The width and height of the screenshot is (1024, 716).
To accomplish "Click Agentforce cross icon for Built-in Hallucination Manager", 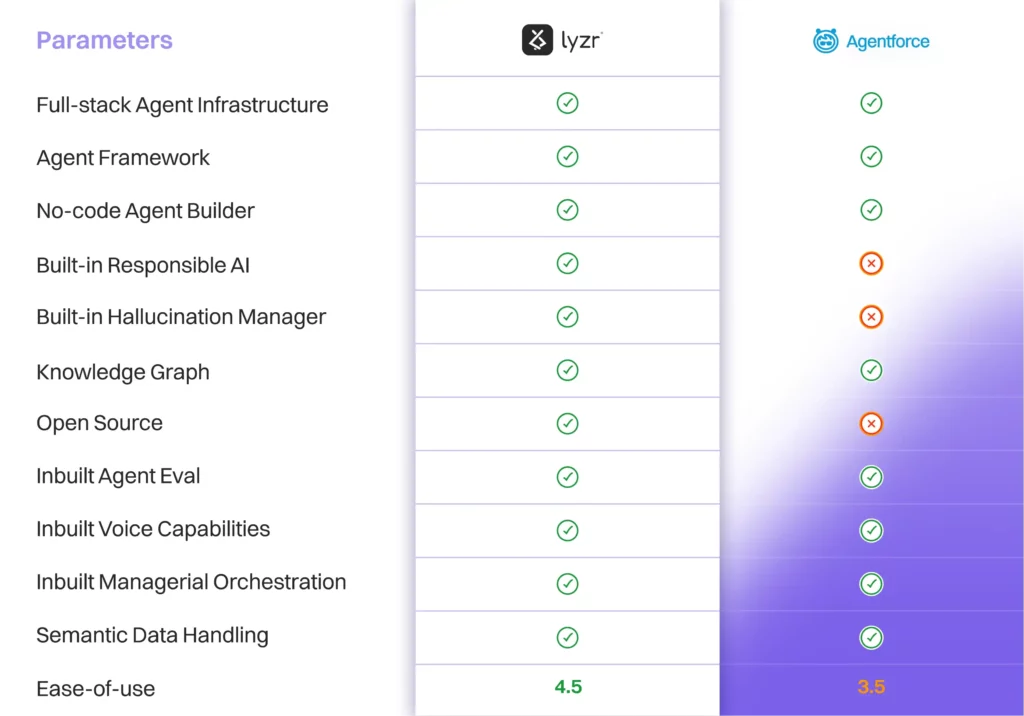I will point(871,317).
